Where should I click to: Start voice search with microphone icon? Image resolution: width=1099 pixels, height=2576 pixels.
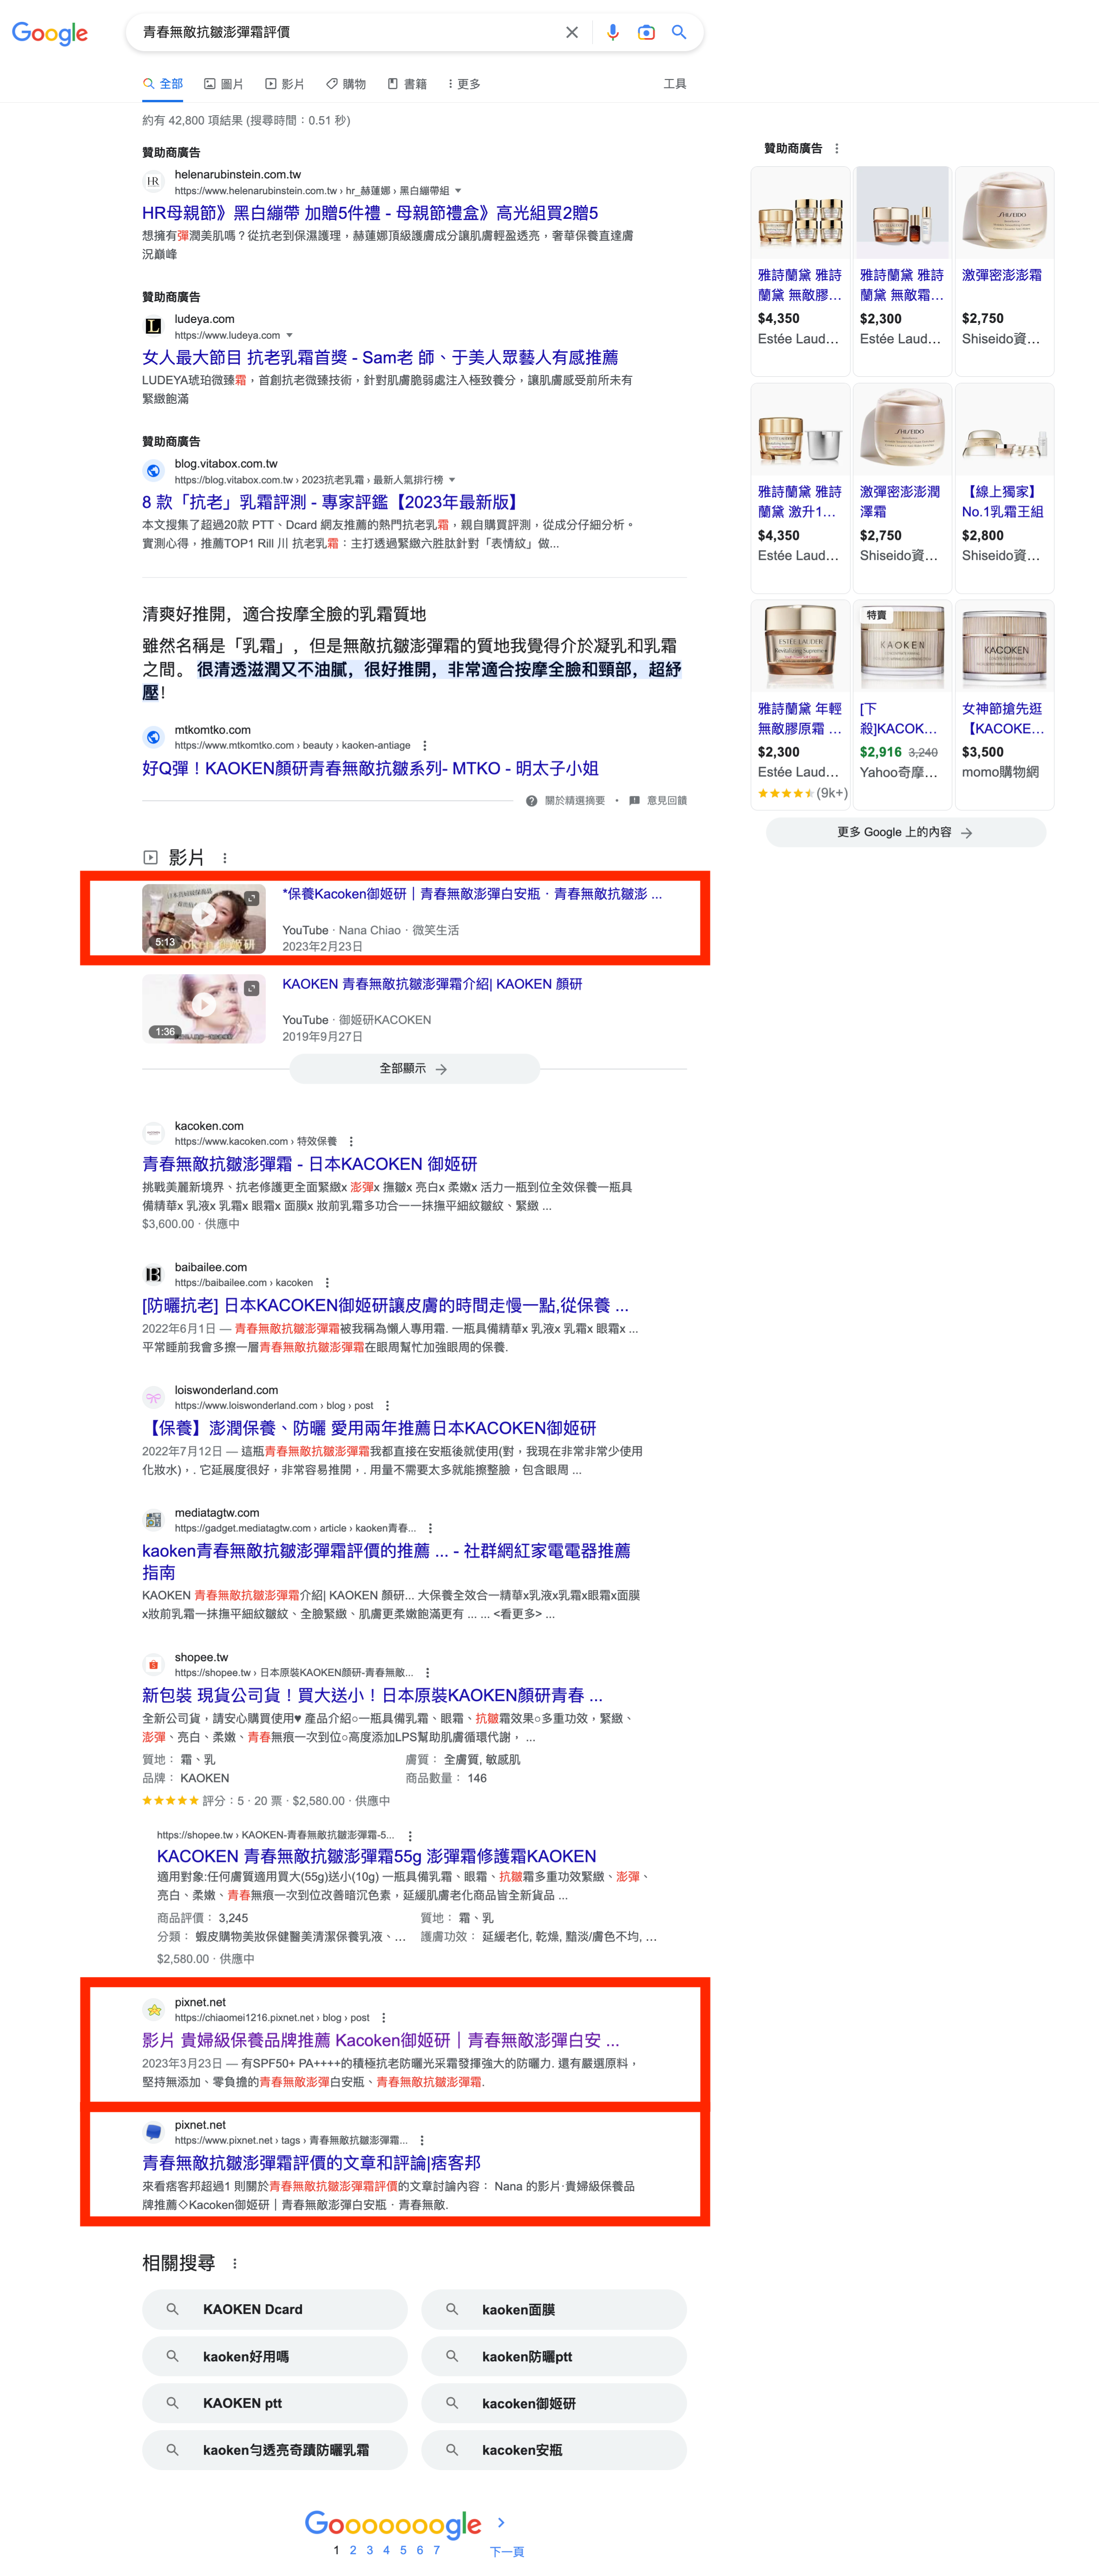(613, 32)
